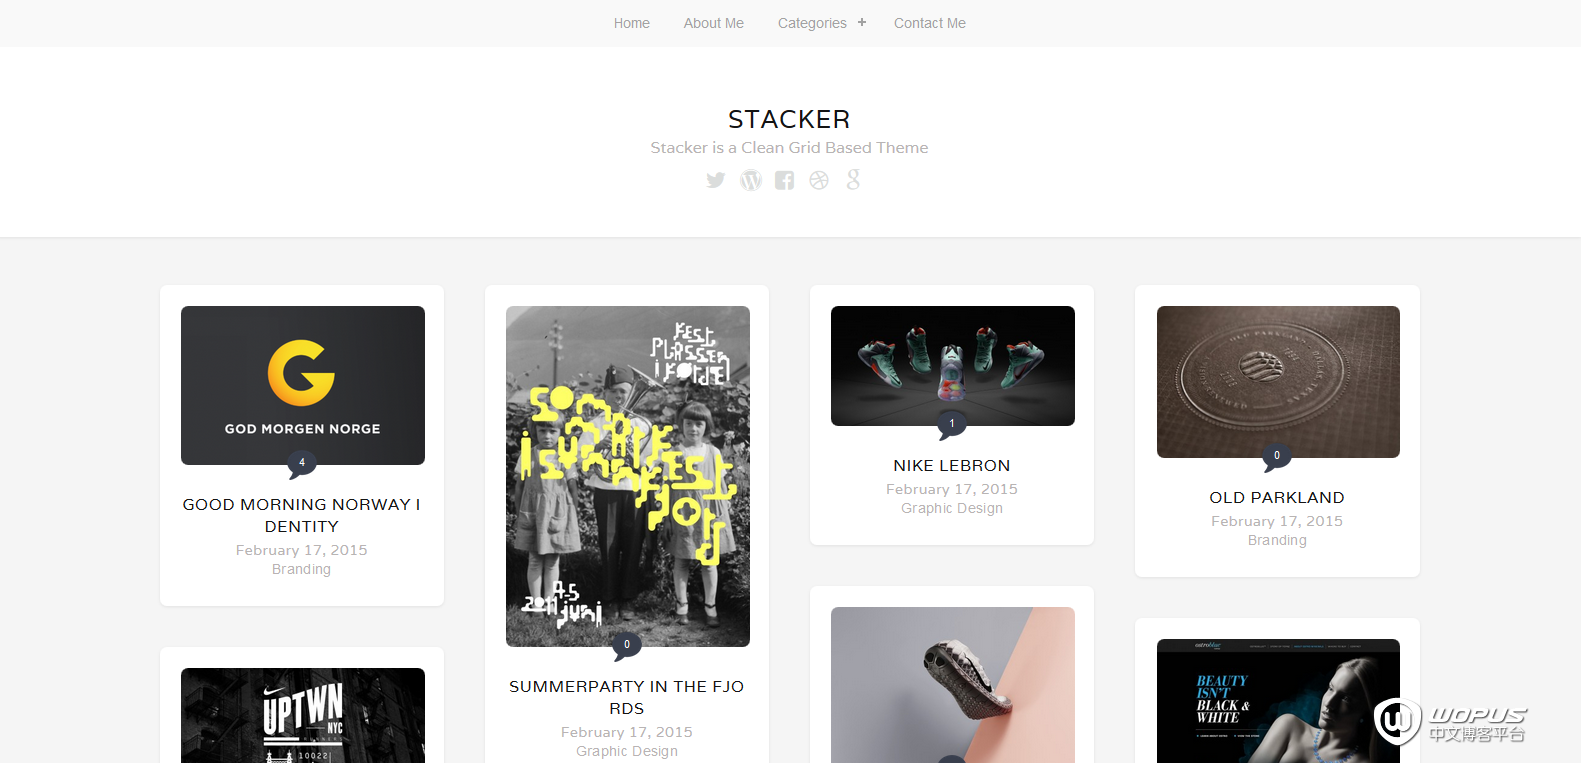Click comment bubble under Summerparty poster image
The width and height of the screenshot is (1581, 763).
627,646
